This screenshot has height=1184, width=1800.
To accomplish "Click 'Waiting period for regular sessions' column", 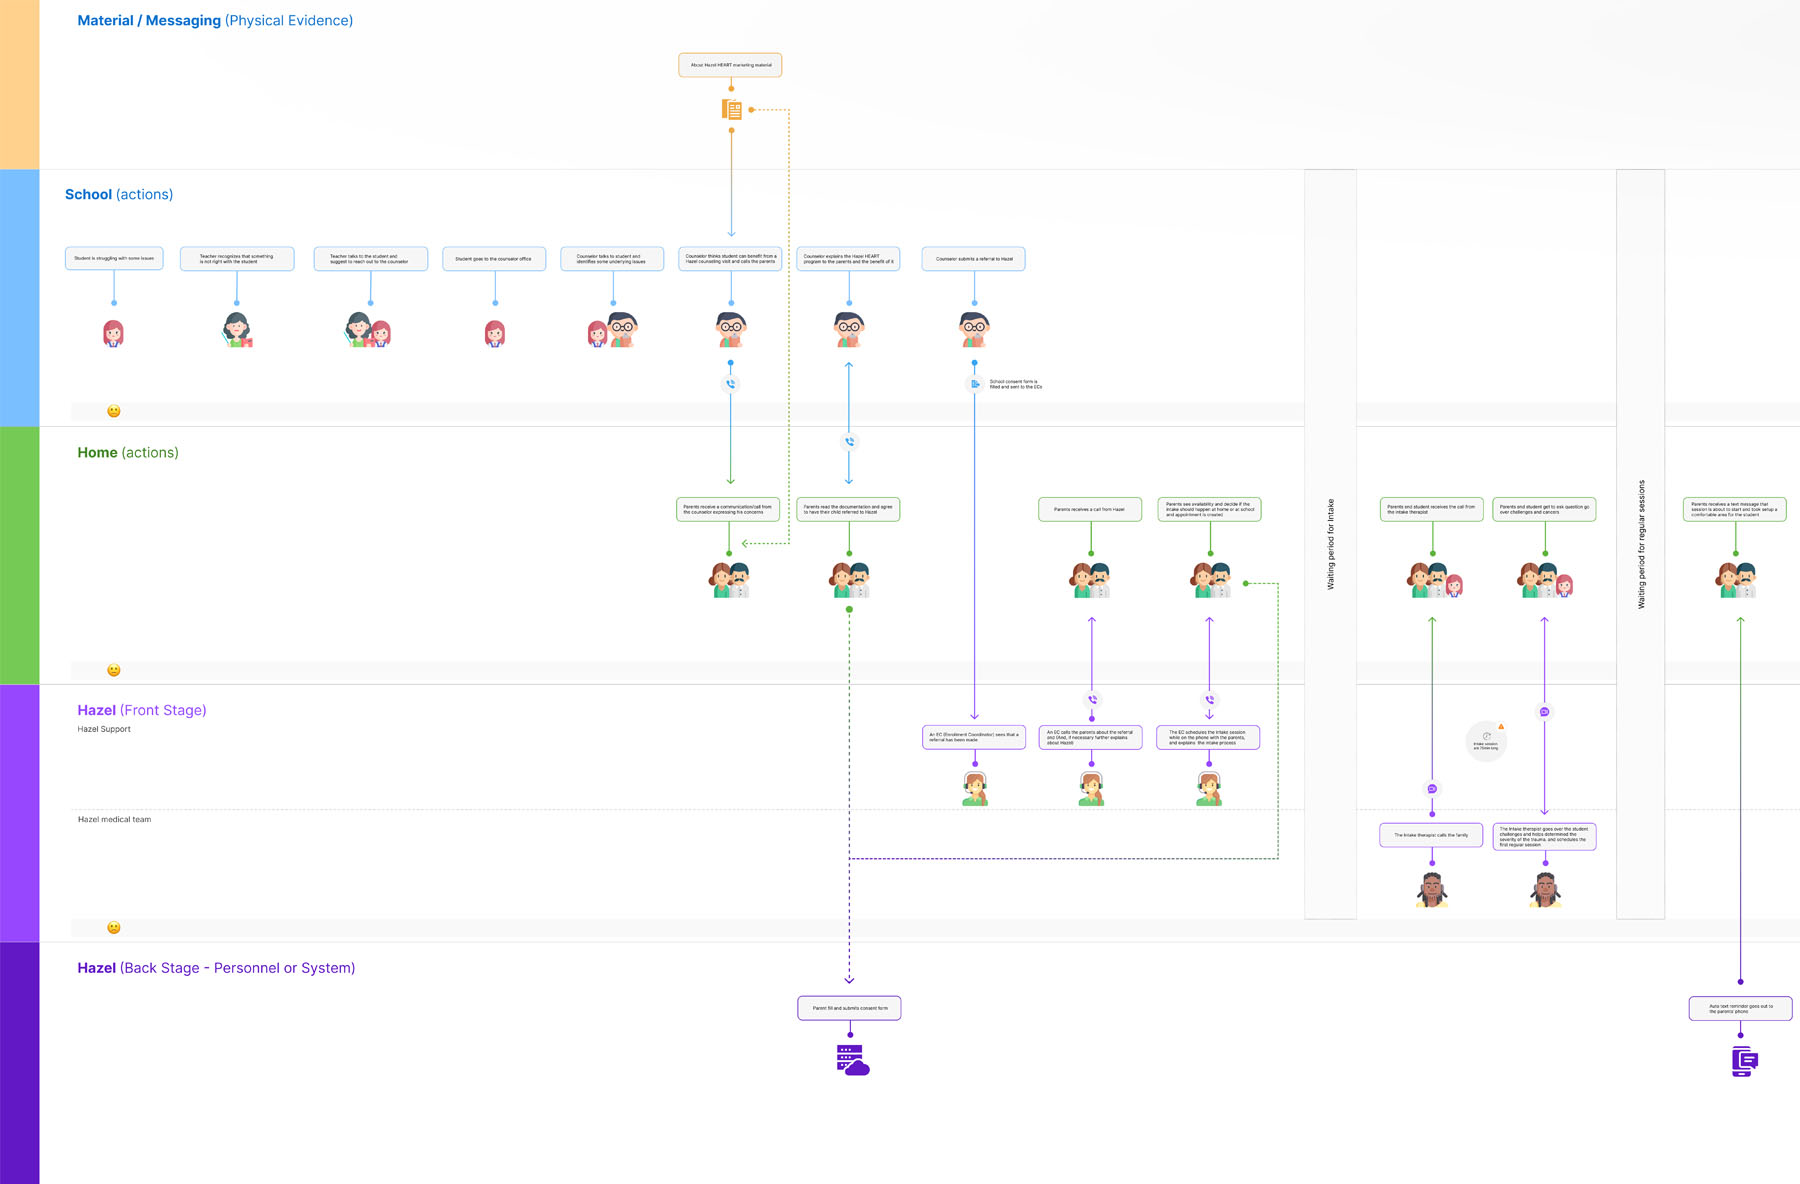I will pos(1640,544).
